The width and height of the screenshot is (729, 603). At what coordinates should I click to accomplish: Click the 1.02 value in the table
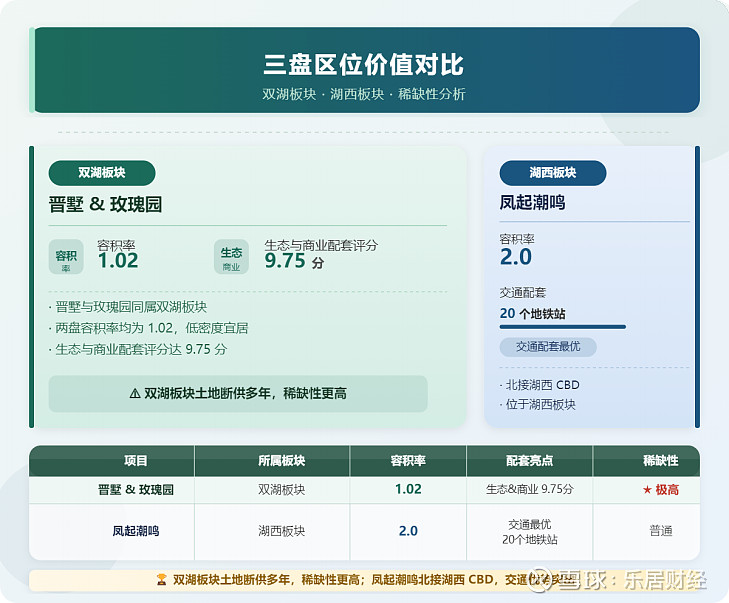[x=408, y=489]
